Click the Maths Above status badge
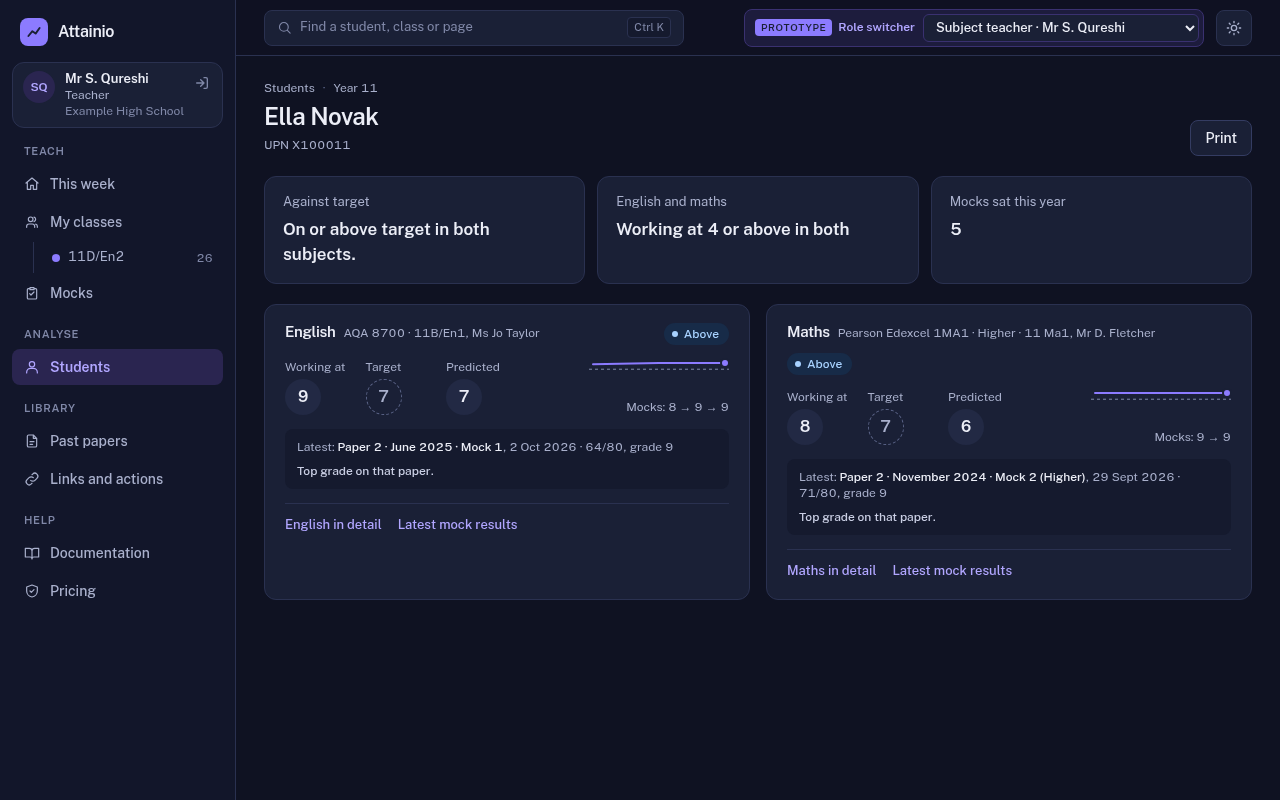1280x800 pixels. pos(819,364)
